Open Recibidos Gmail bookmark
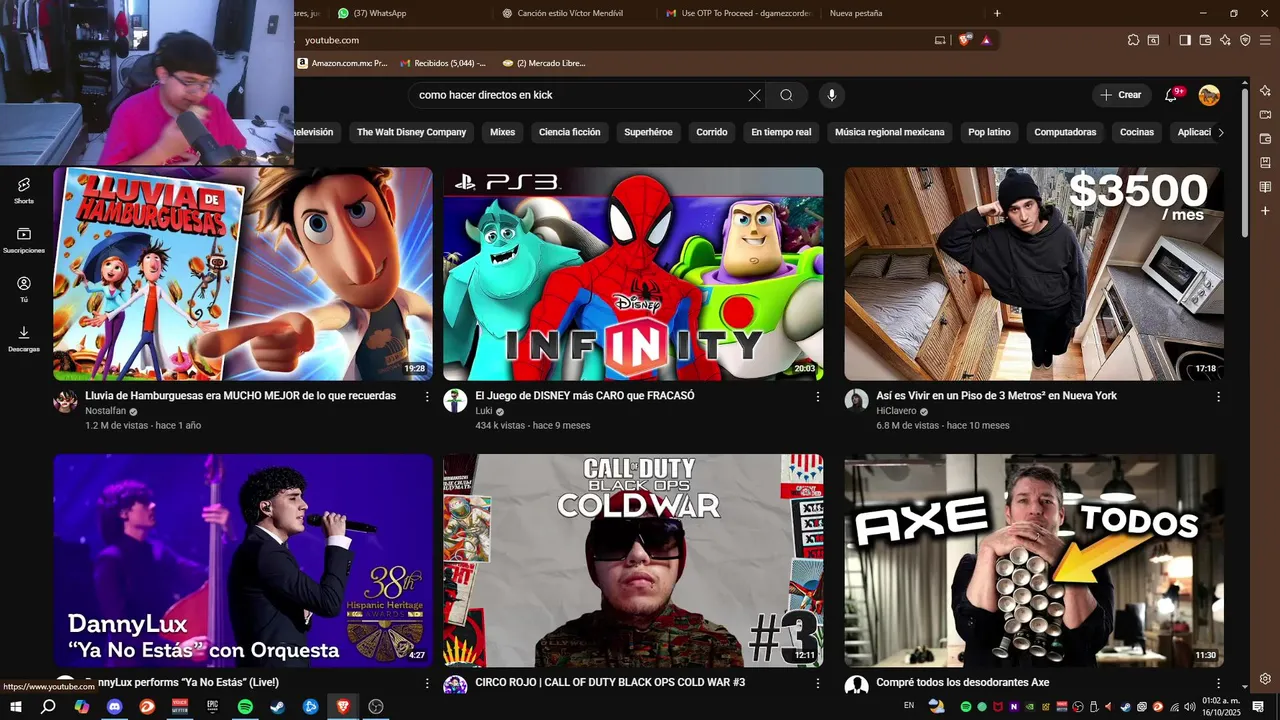 [443, 63]
